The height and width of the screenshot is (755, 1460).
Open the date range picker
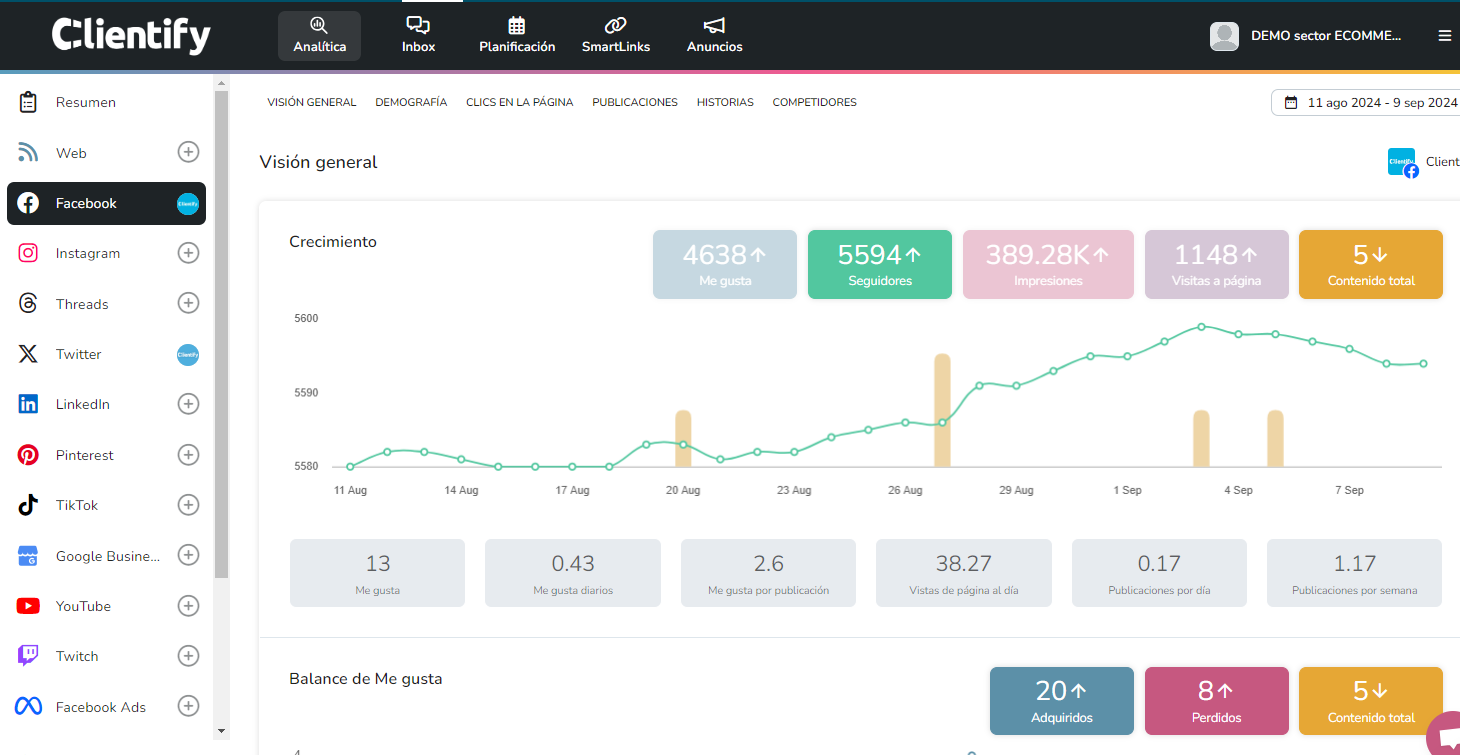[1366, 102]
